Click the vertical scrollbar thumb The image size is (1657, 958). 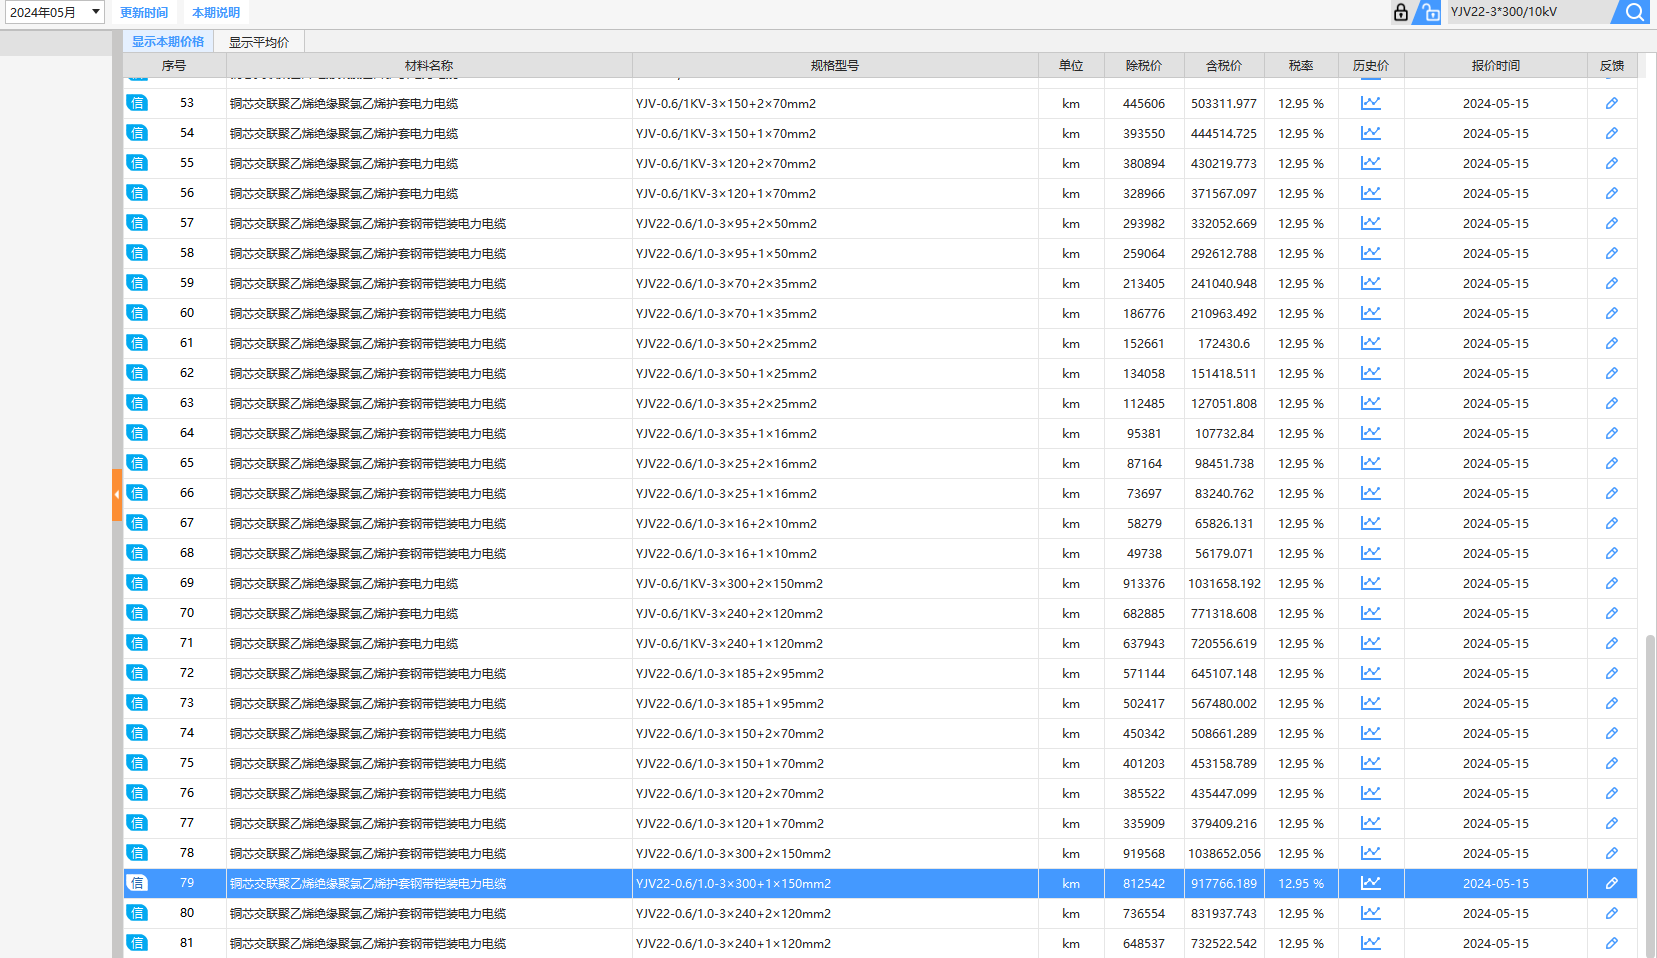coord(1650,795)
